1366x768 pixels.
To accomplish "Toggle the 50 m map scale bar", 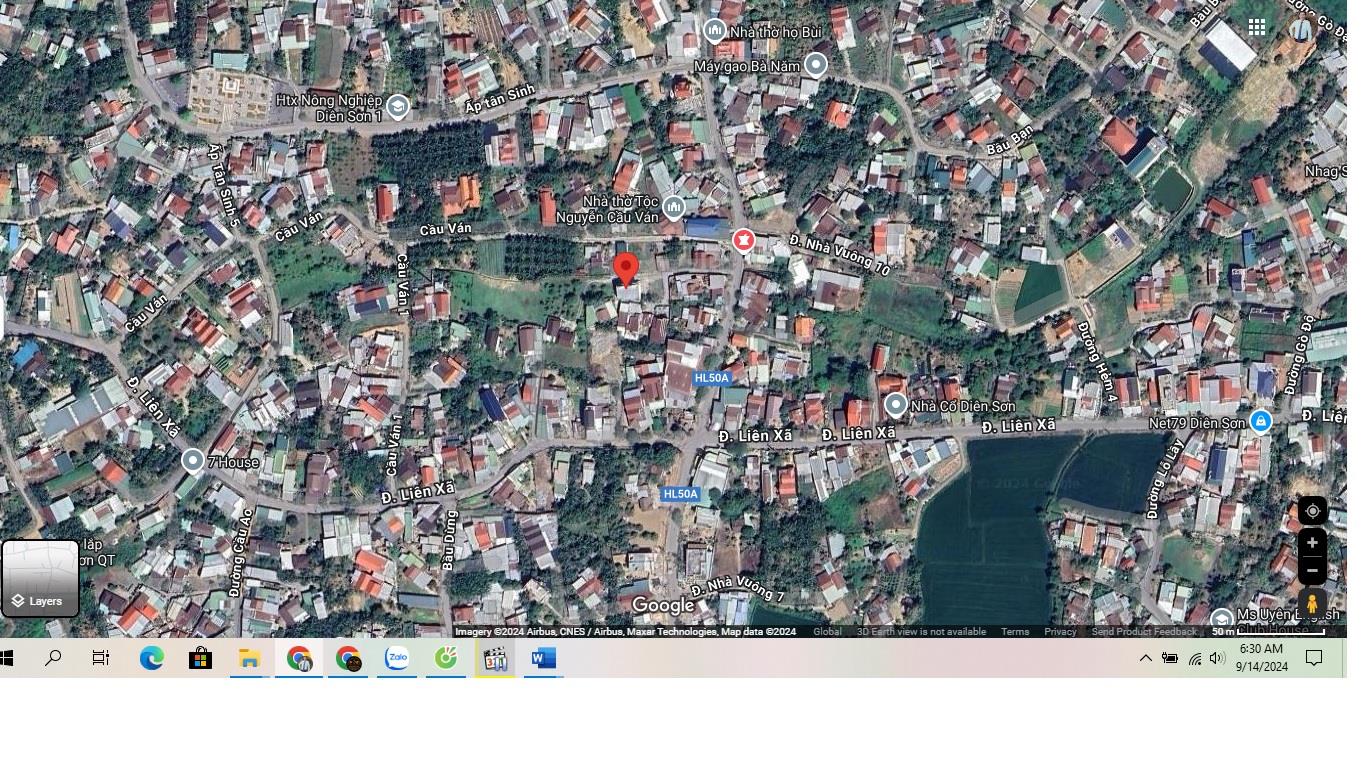I will [1267, 632].
